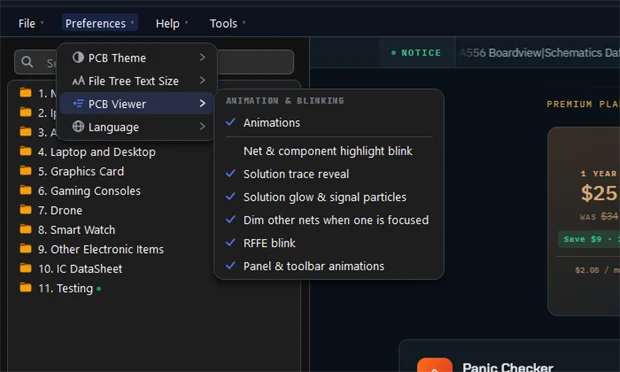This screenshot has width=620, height=372.
Task: Open the File menu dropdown arrow
Action: (x=42, y=23)
